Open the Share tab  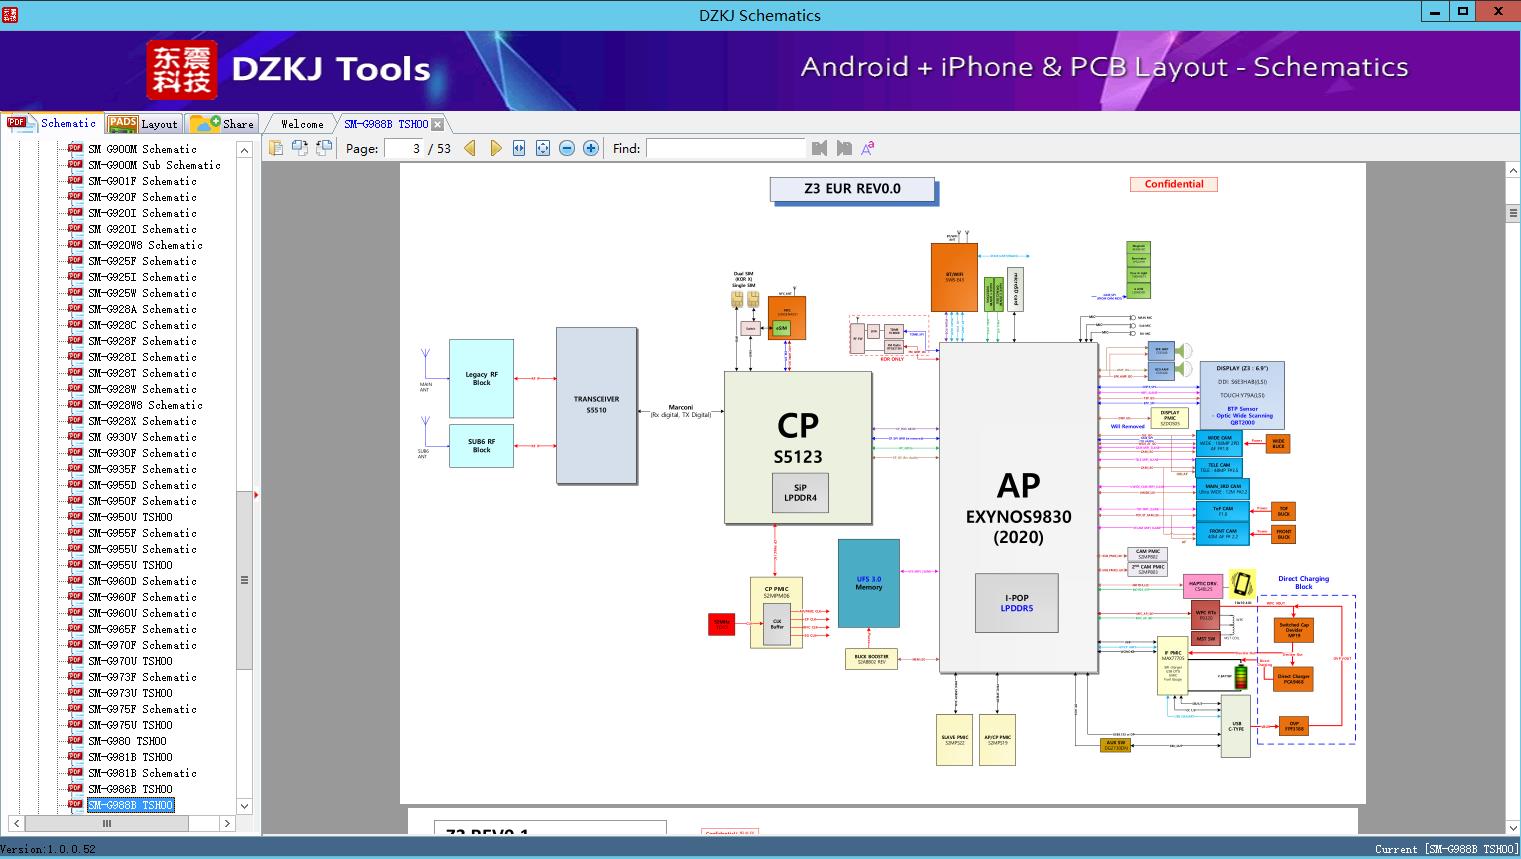tap(223, 124)
